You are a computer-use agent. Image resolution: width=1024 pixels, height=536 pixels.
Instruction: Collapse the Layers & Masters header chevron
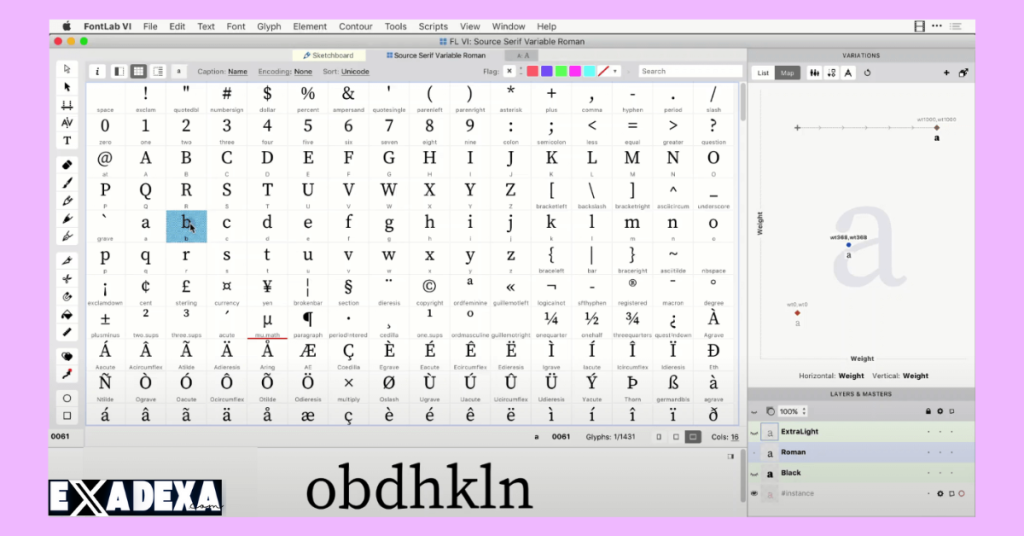pos(755,412)
